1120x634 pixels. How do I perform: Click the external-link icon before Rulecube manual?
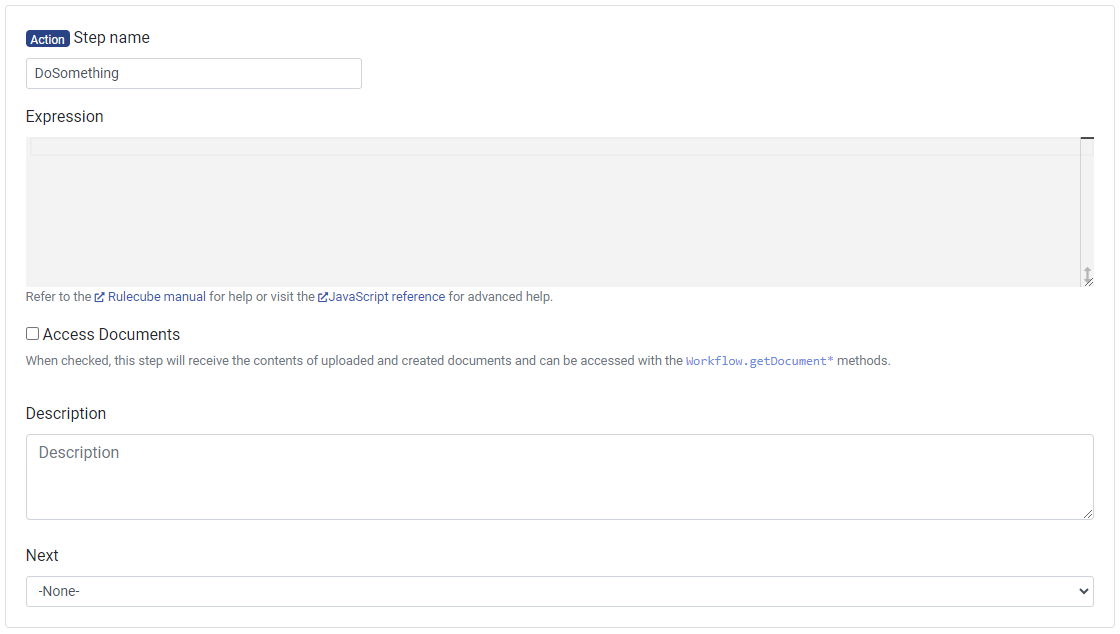point(100,297)
